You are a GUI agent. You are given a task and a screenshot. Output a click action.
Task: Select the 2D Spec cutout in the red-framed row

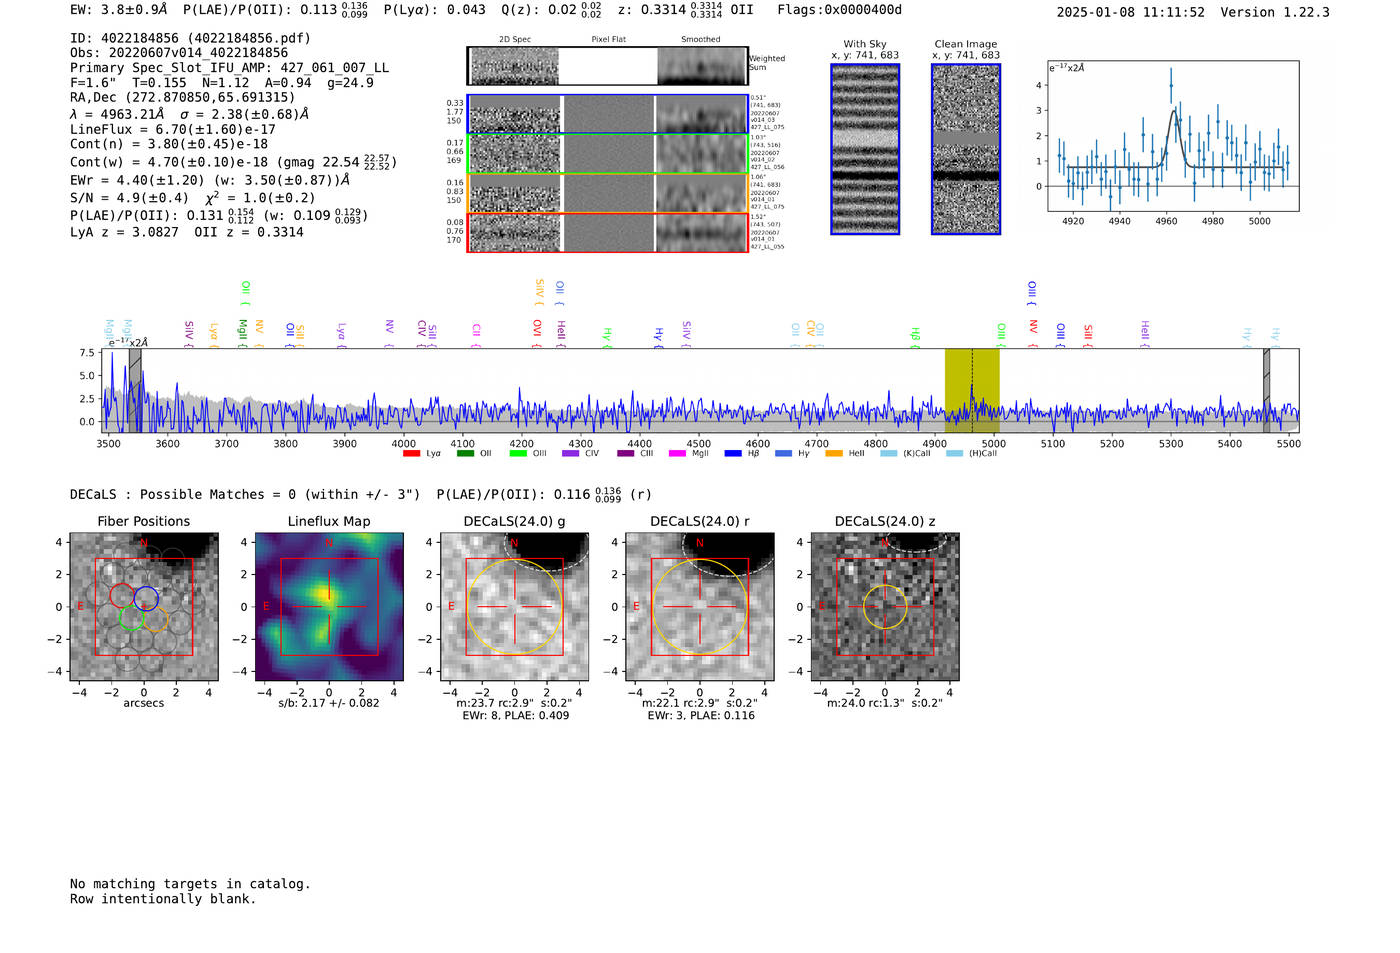514,232
